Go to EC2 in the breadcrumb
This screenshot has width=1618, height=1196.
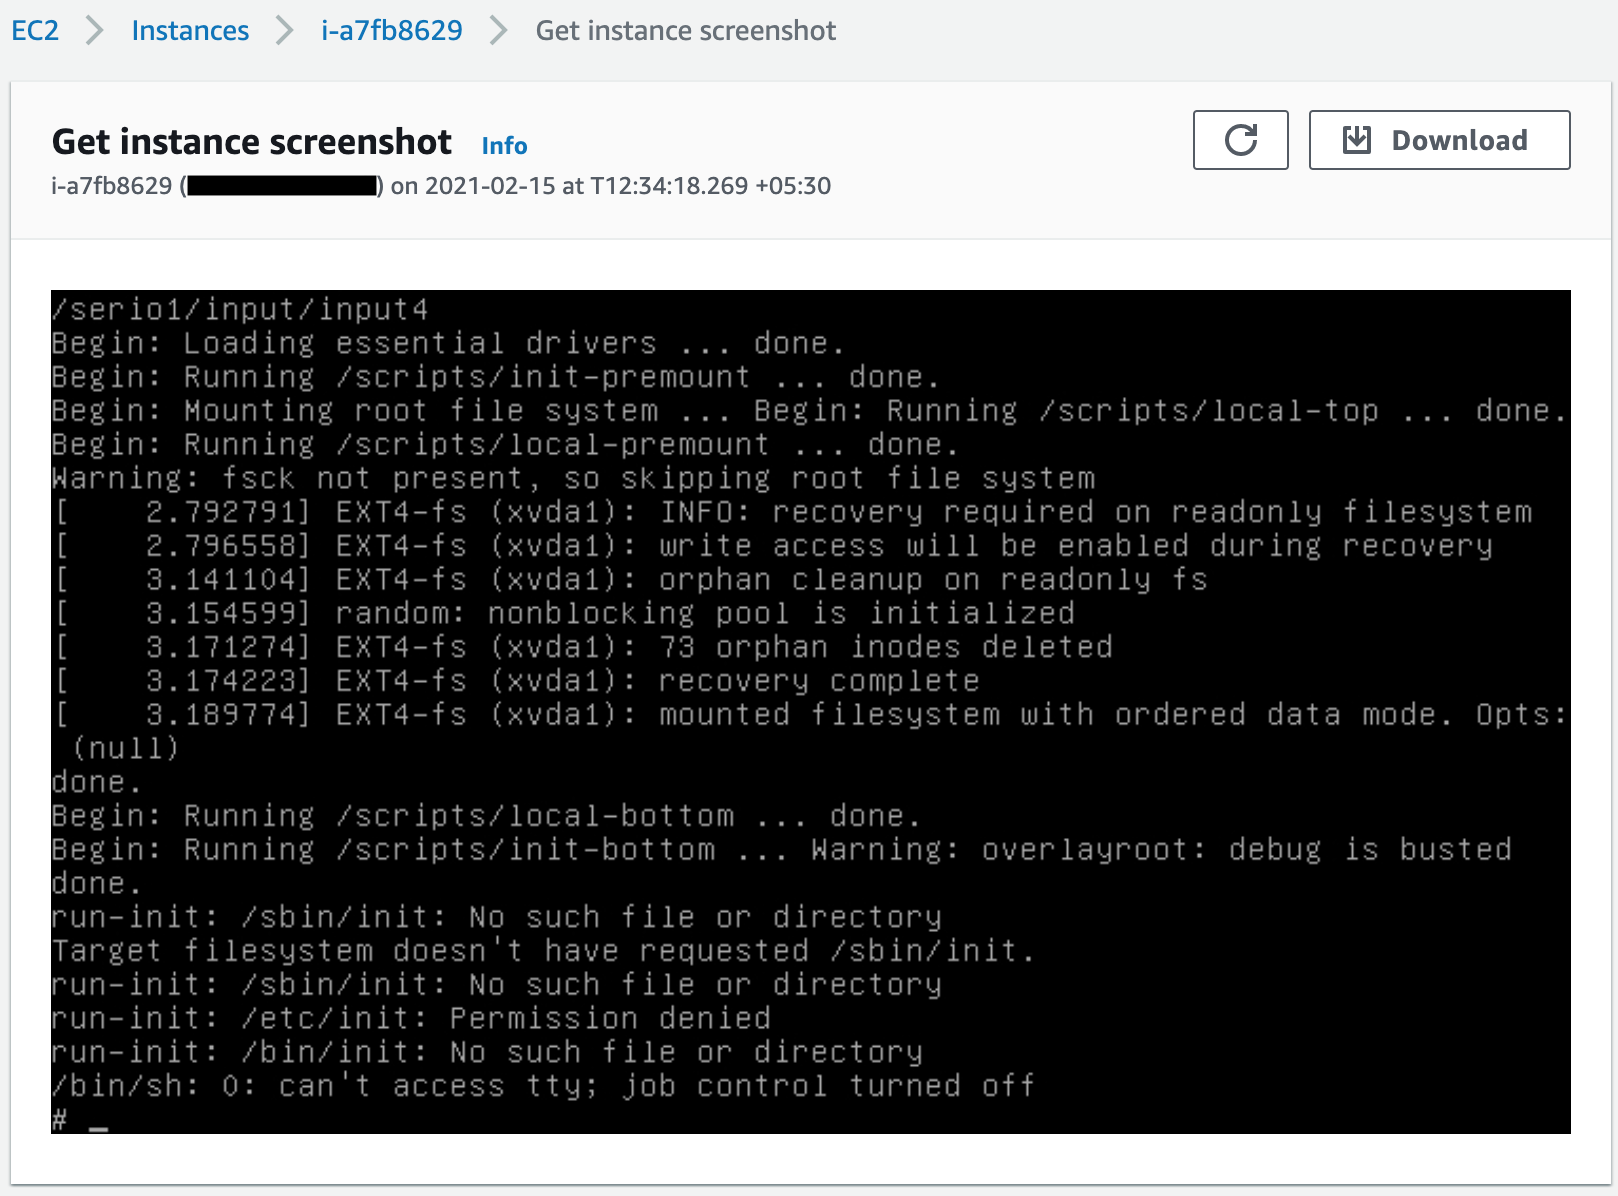35,31
